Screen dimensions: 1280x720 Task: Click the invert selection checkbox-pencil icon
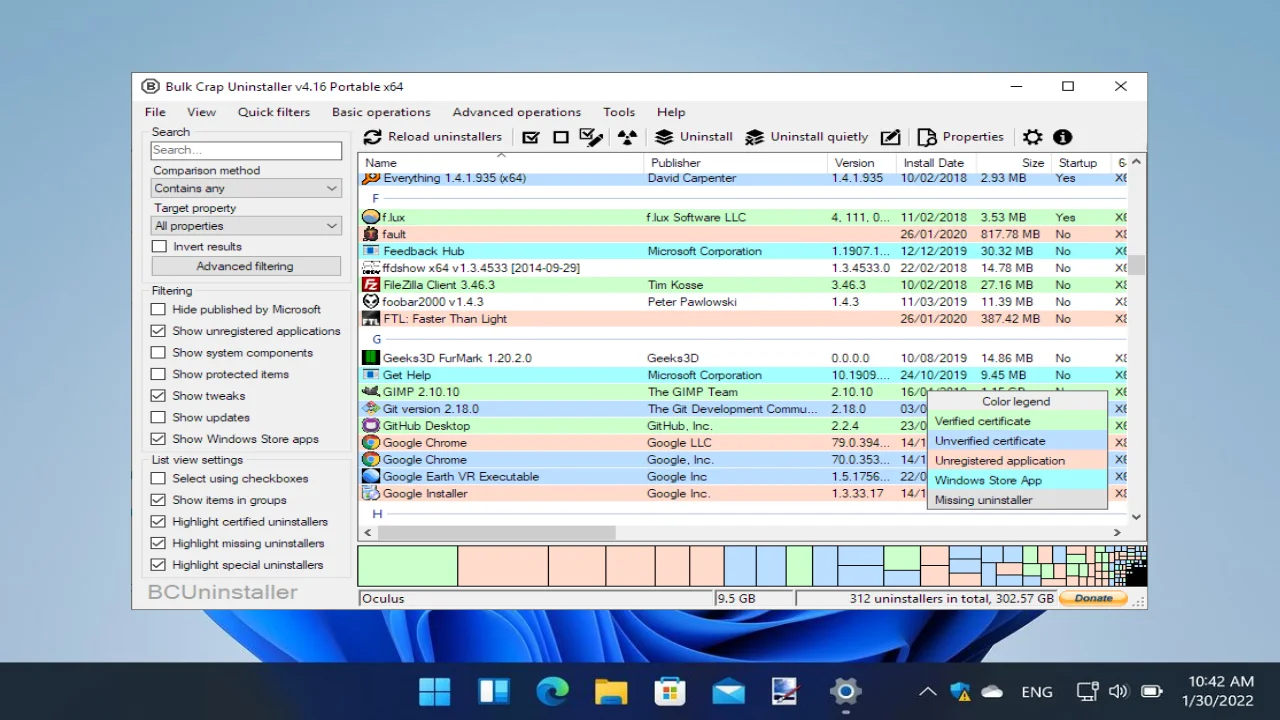click(592, 137)
